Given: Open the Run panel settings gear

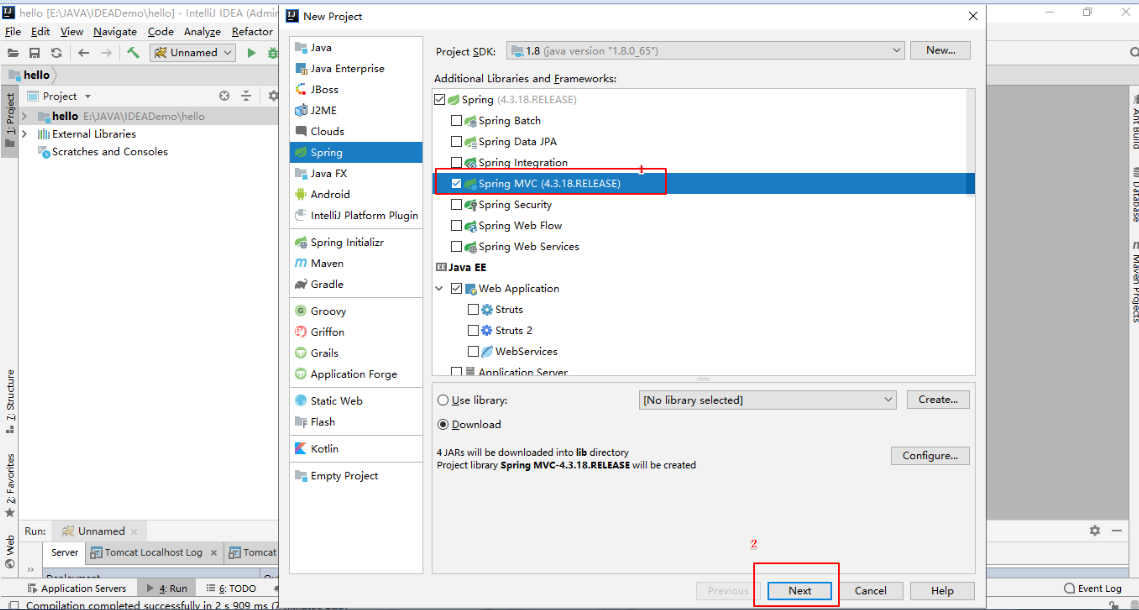Looking at the screenshot, I should 1095,531.
